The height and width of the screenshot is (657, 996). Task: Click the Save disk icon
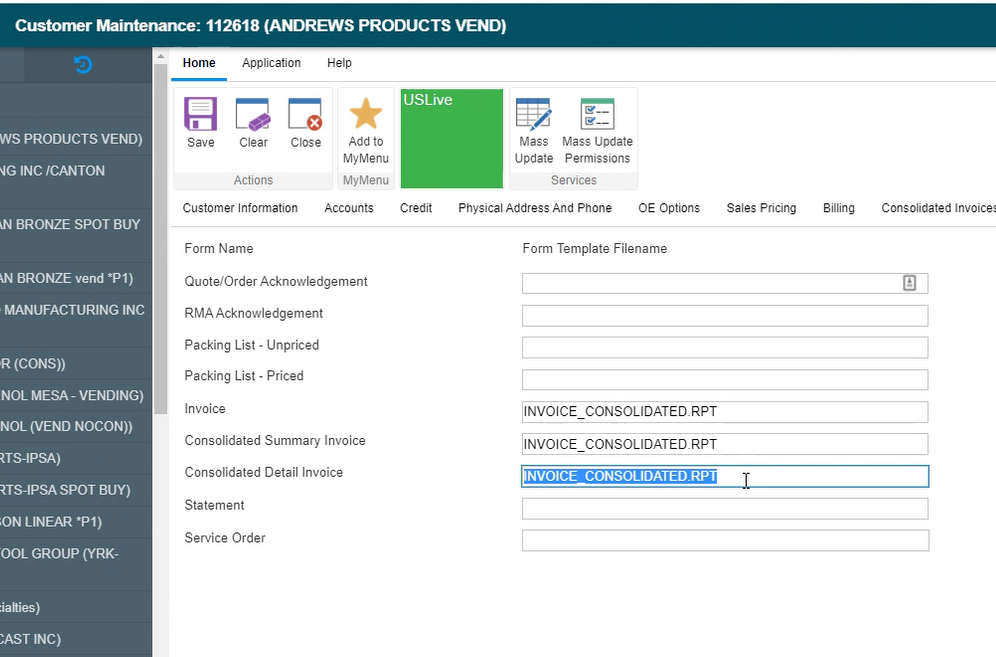point(200,115)
